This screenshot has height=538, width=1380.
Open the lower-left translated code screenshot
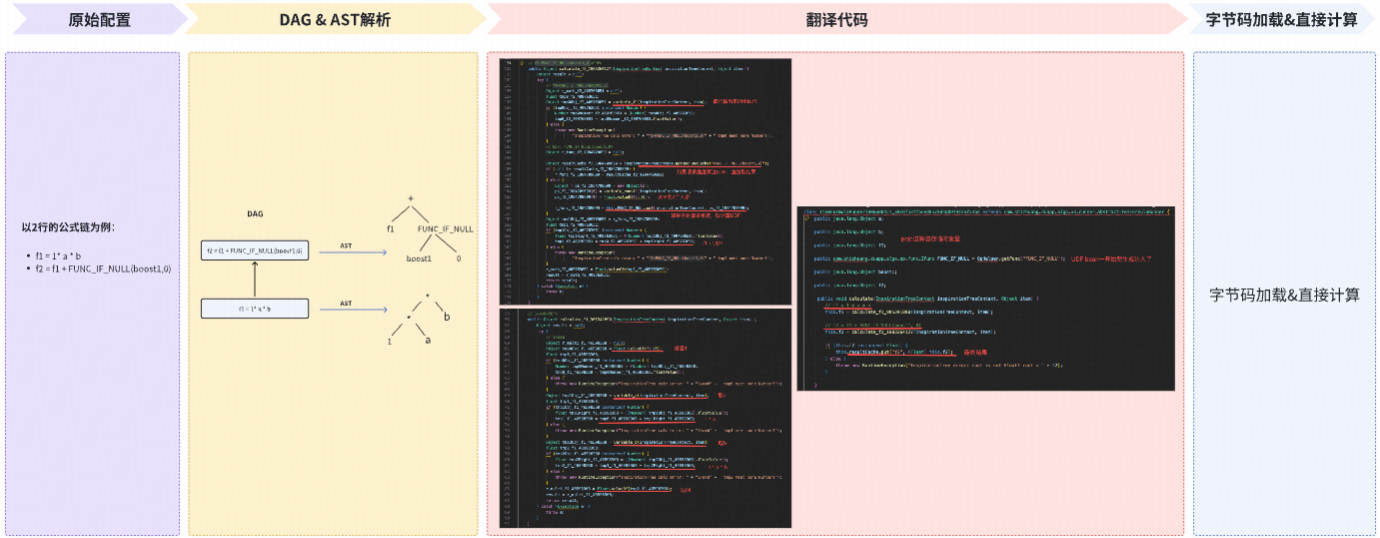645,418
